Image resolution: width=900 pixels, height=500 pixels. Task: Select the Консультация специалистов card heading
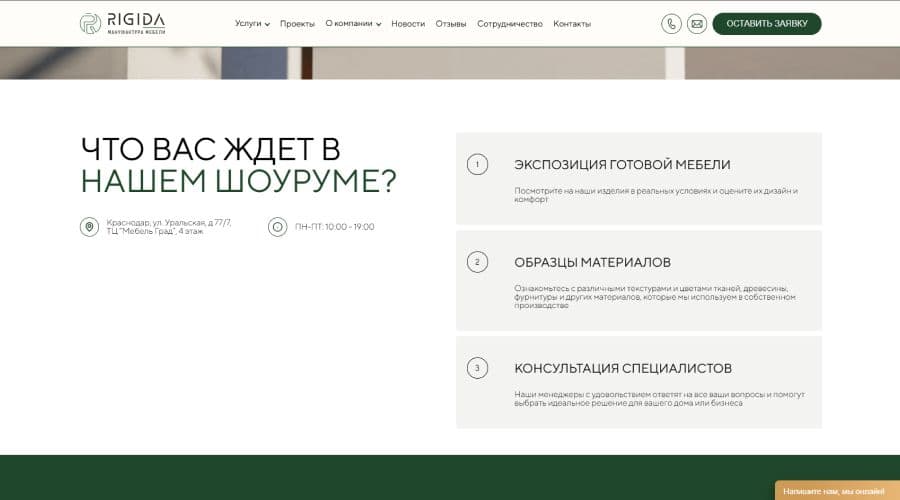622,368
